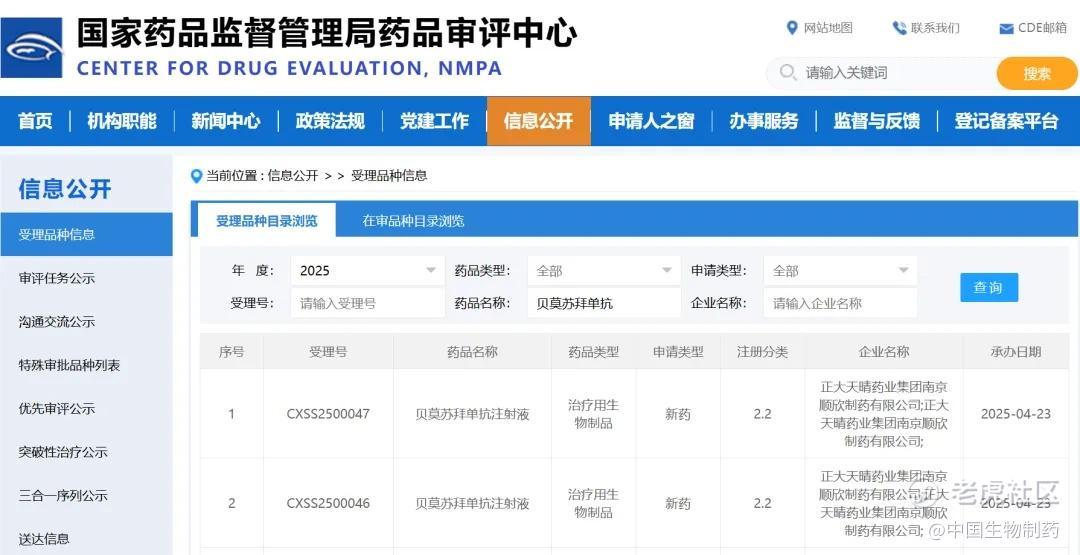Click 受理品种信息 in the breadcrumb

click(389, 176)
